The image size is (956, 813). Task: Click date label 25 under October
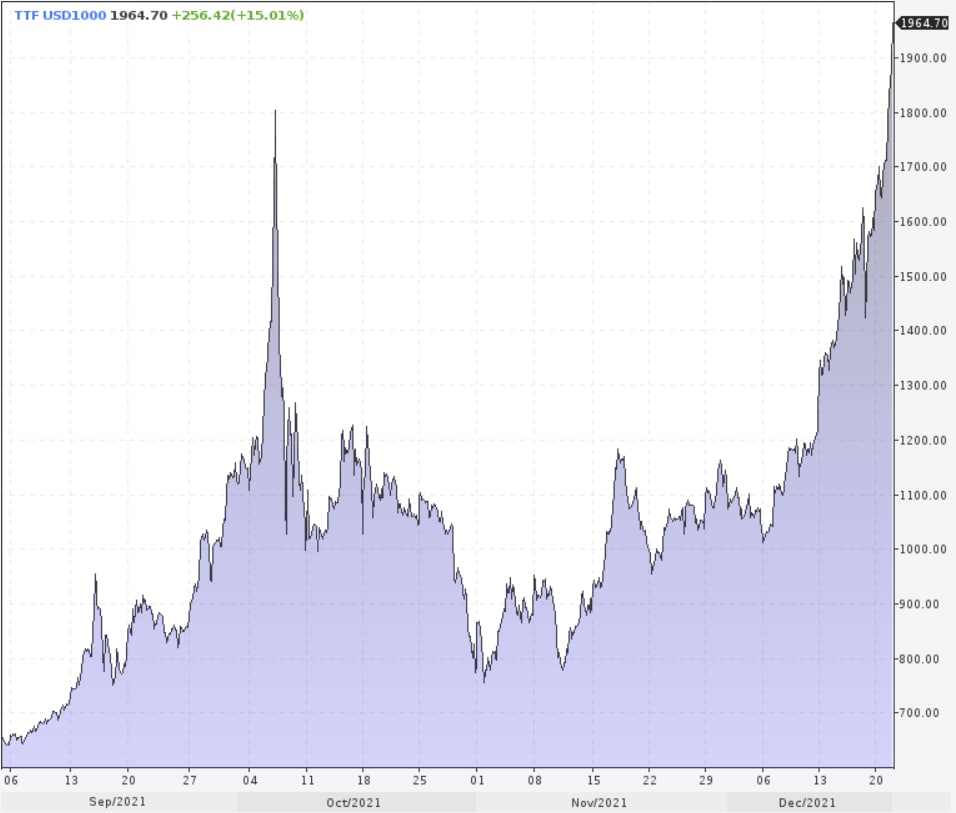(x=419, y=779)
